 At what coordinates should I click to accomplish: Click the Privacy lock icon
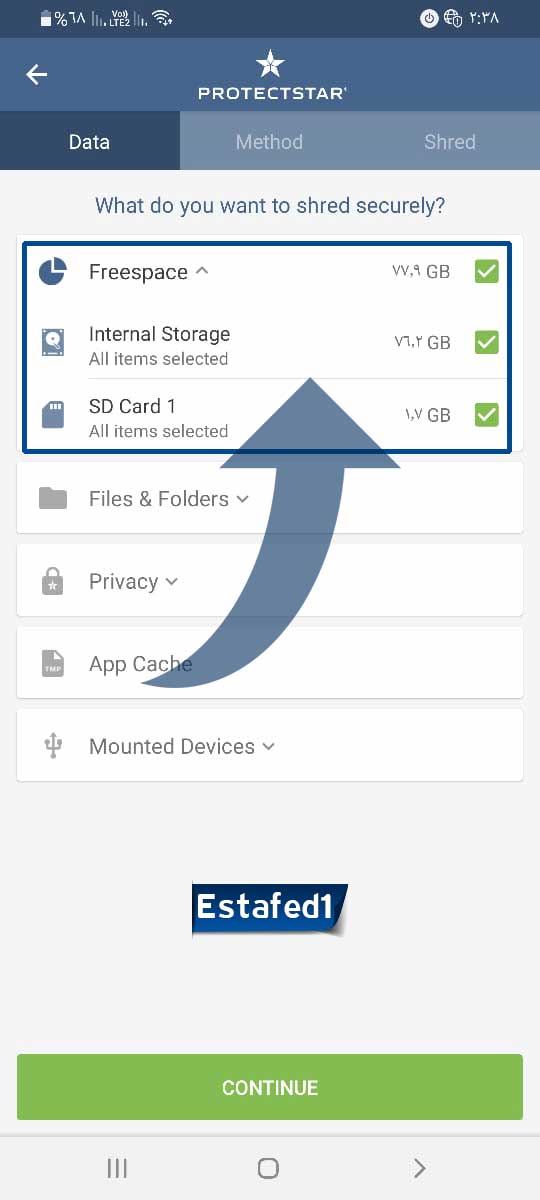[x=53, y=581]
